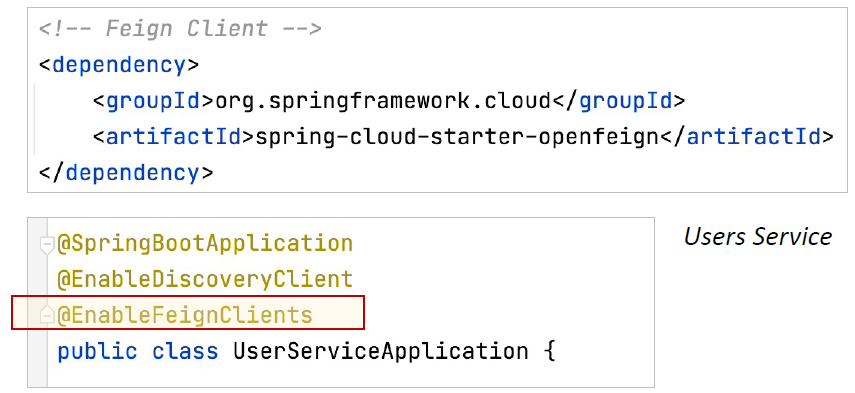This screenshot has height=393, width=855.
Task: Click the closing artifactId tag
Action: coord(746,137)
